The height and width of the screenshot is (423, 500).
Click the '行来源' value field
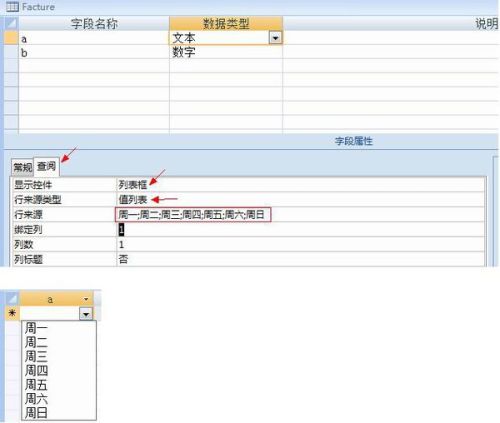point(301,215)
